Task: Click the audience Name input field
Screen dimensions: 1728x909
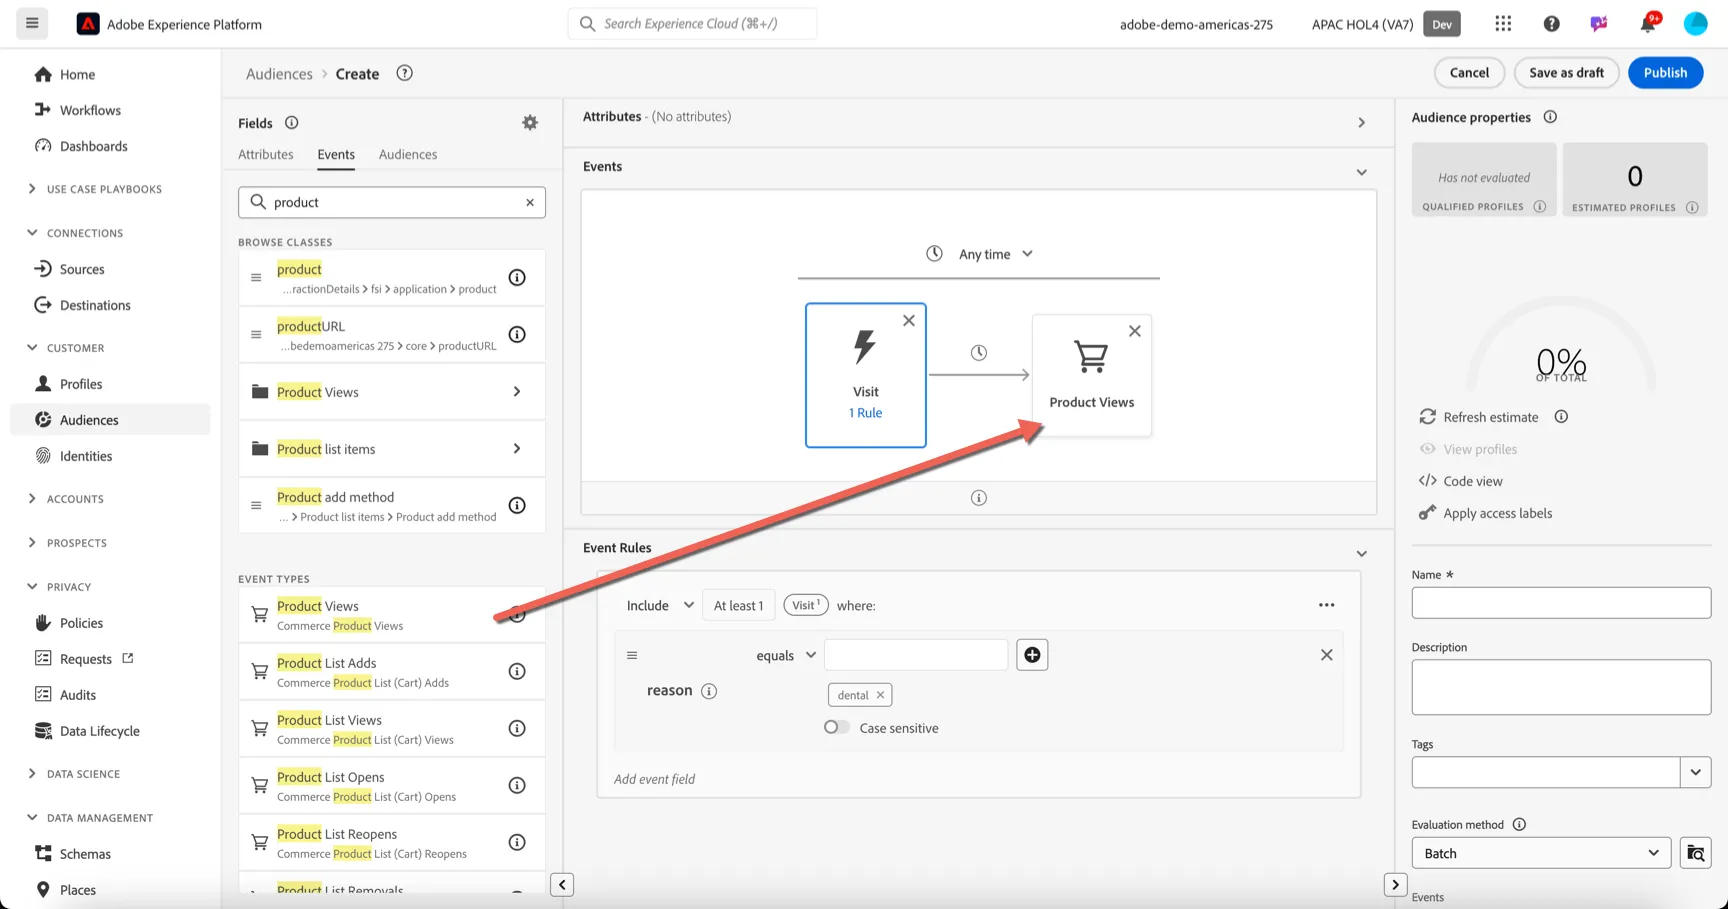Action: [1561, 603]
